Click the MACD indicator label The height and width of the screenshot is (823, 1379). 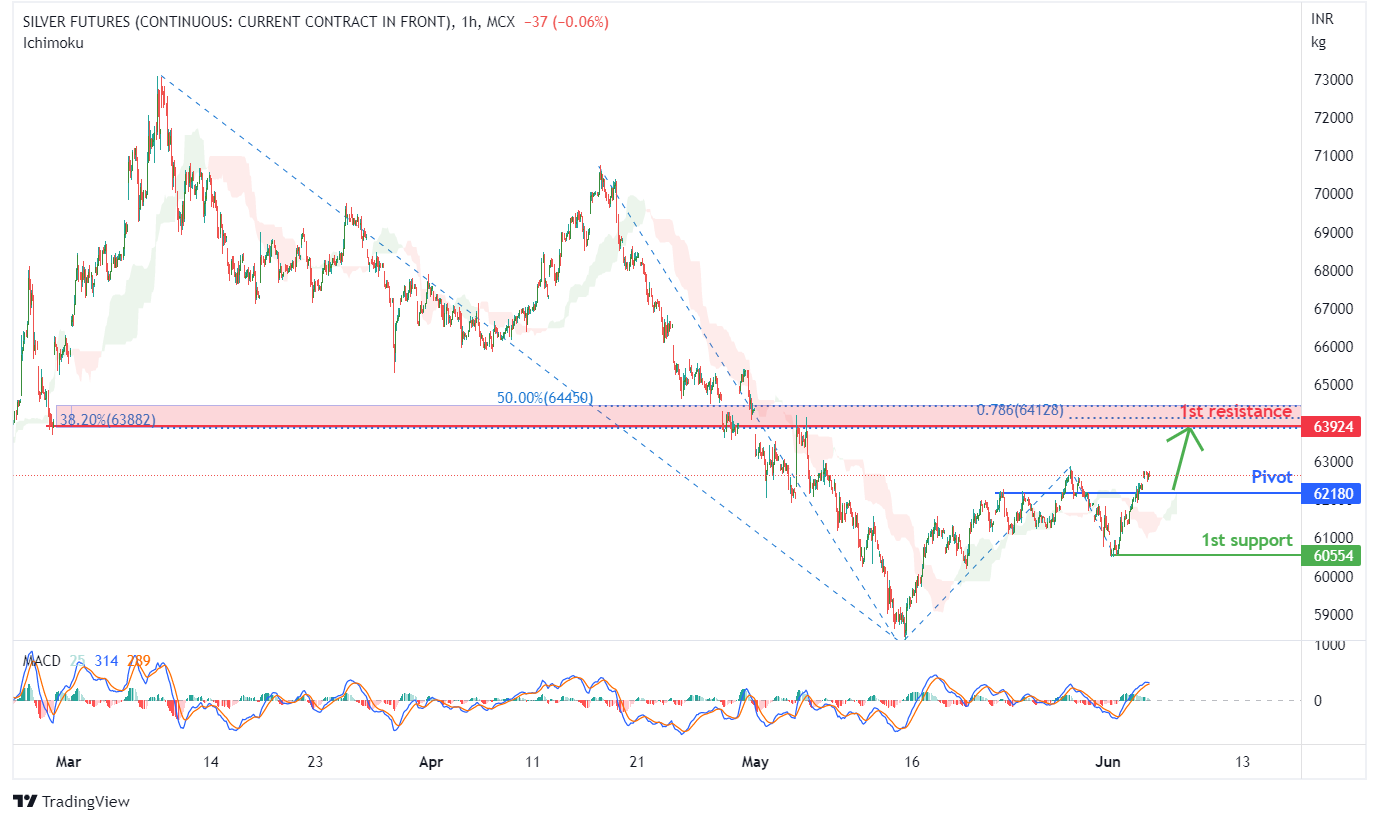tap(42, 661)
